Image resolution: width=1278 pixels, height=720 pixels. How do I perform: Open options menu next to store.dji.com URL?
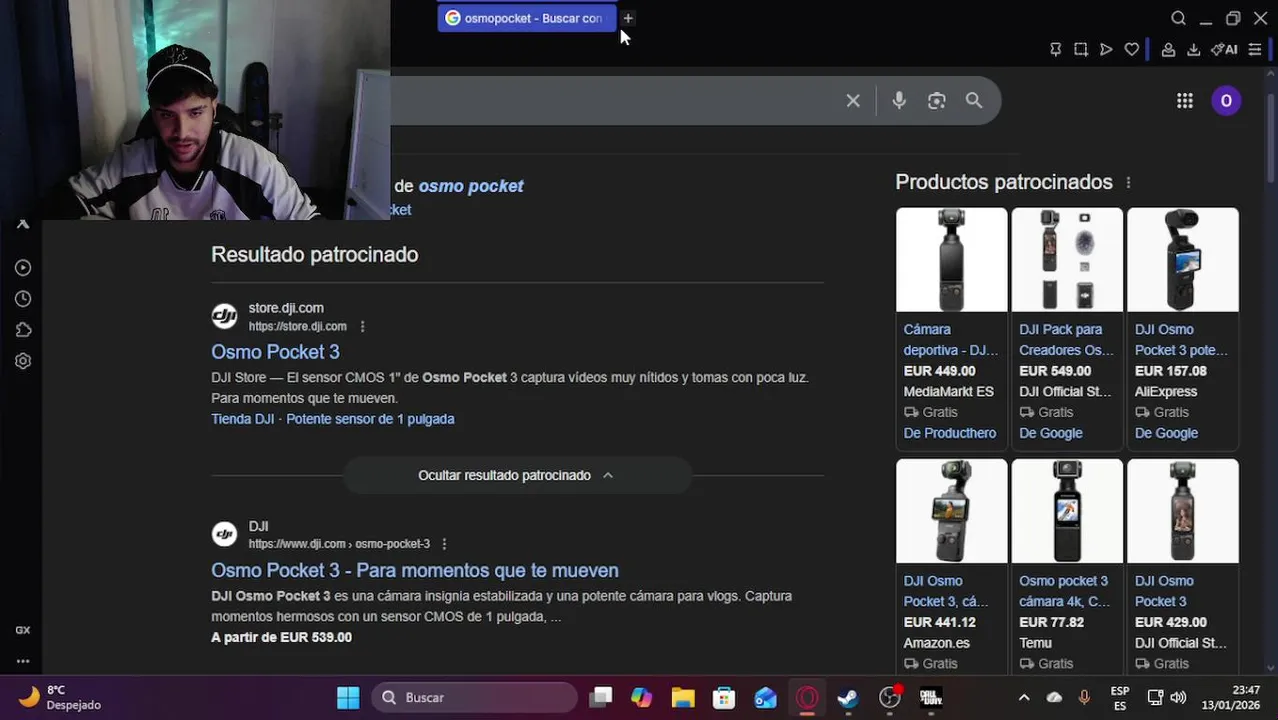pos(362,327)
